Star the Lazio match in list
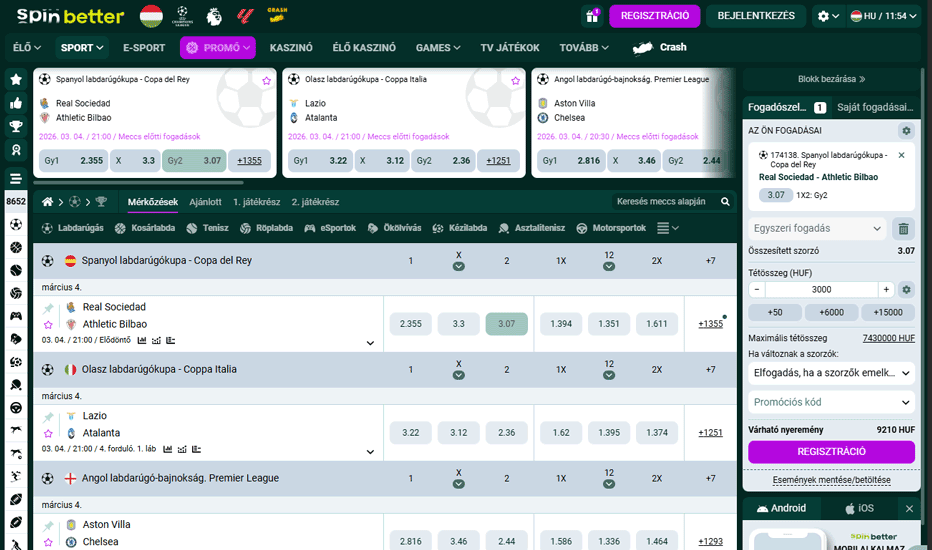 [x=48, y=433]
